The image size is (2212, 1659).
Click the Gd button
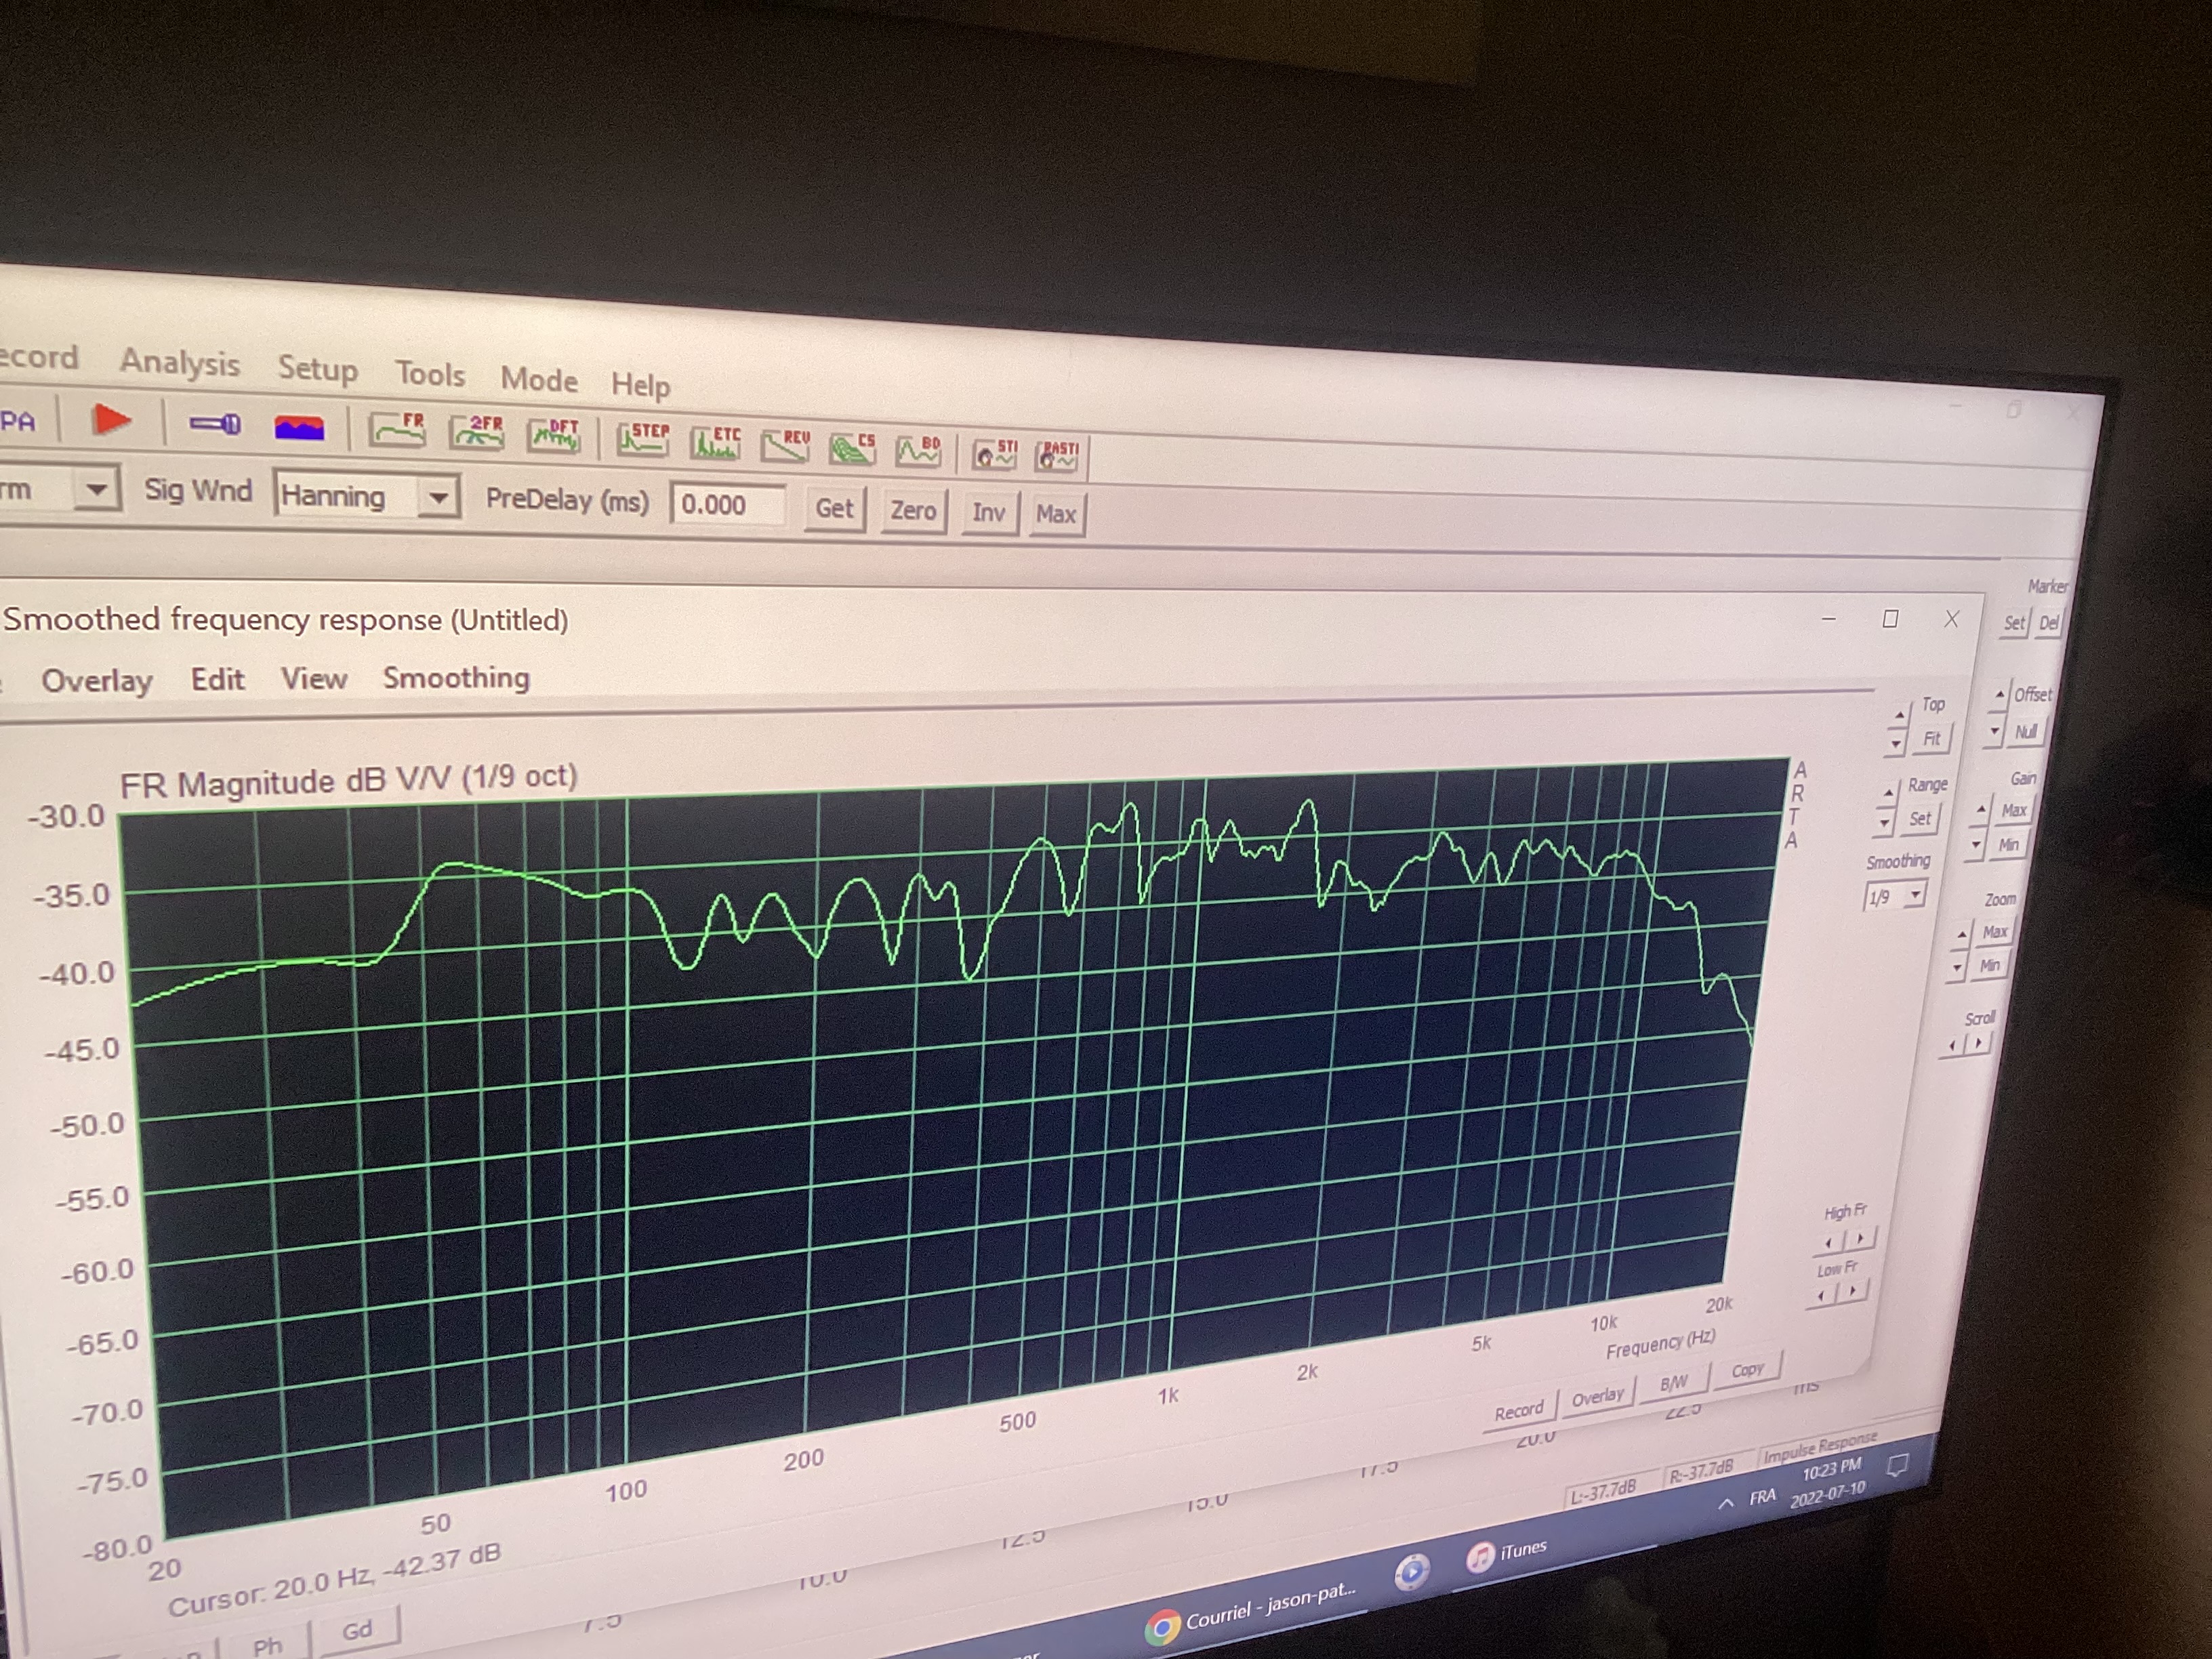(x=357, y=1630)
